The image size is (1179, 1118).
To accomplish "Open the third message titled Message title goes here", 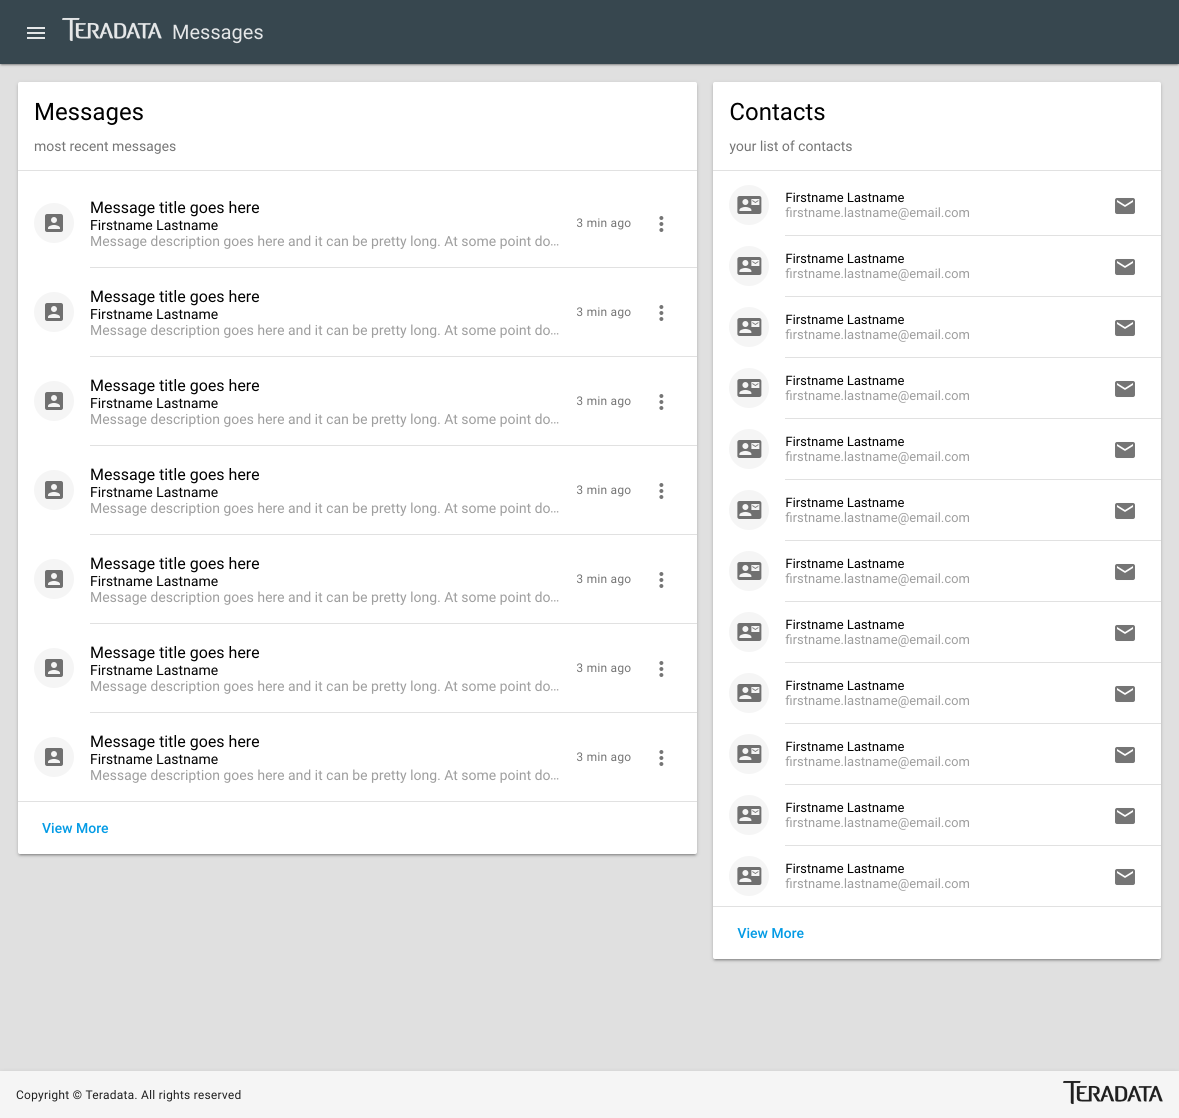I will [x=175, y=386].
